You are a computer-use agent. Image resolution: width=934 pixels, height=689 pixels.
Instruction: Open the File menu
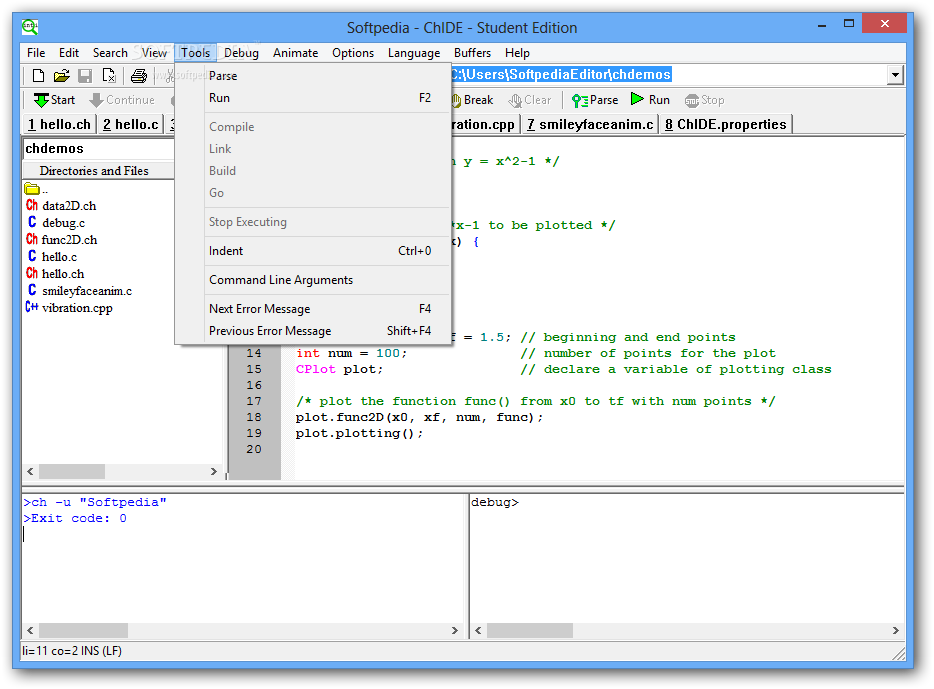[36, 53]
